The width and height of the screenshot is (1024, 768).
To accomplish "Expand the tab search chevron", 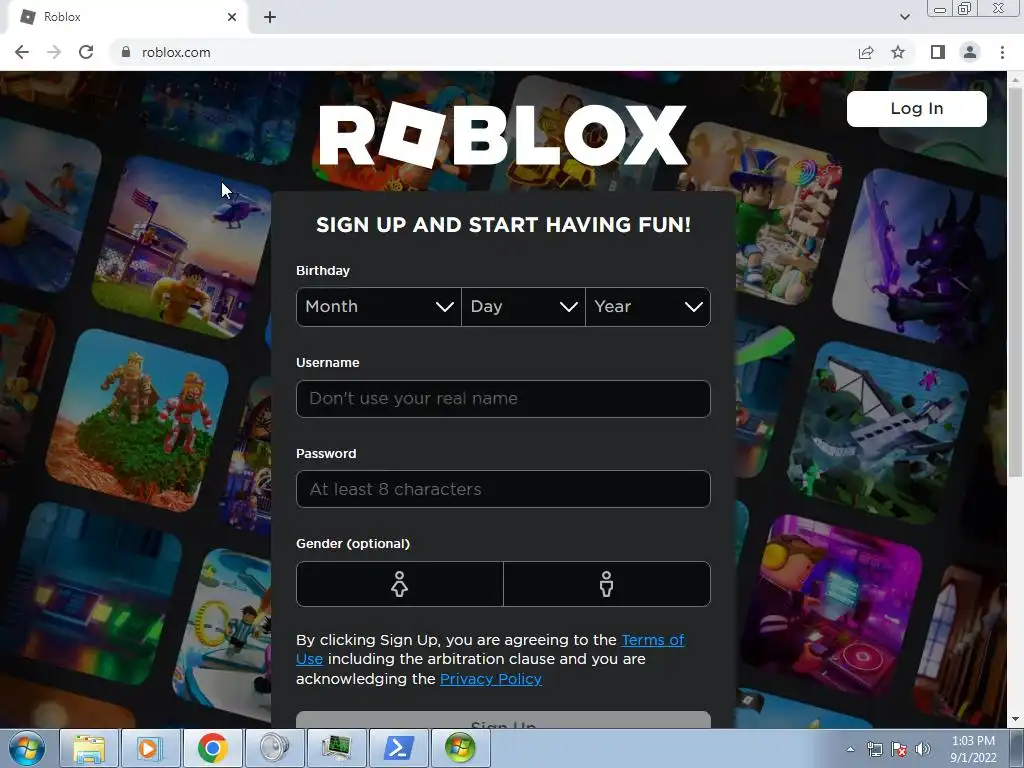I will 904,17.
